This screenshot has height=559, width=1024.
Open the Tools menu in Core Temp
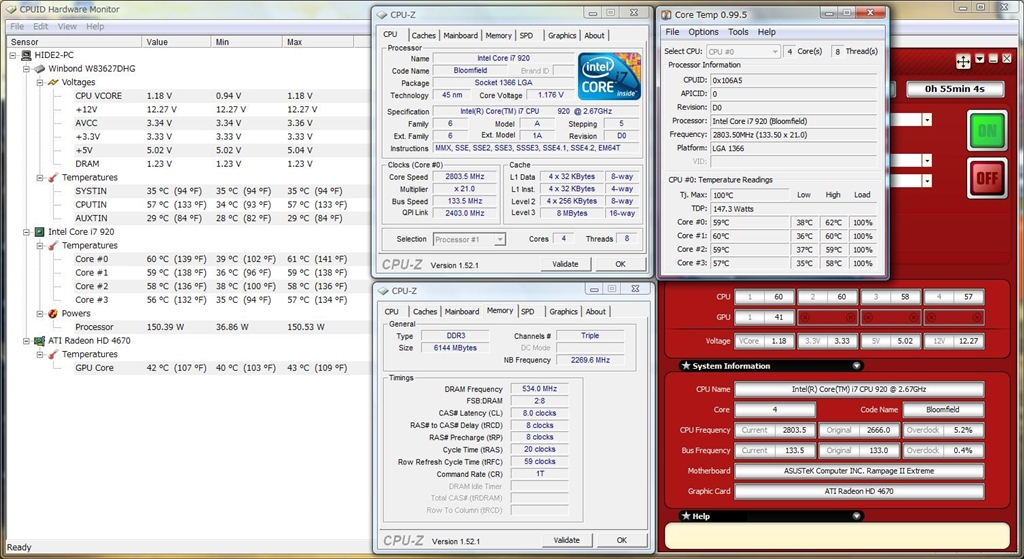point(739,32)
